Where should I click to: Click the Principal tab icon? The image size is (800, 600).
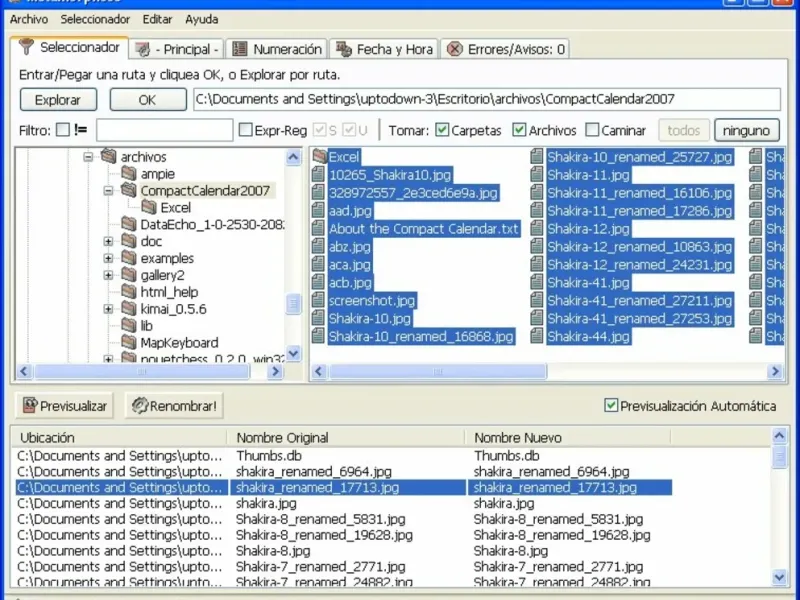click(142, 49)
